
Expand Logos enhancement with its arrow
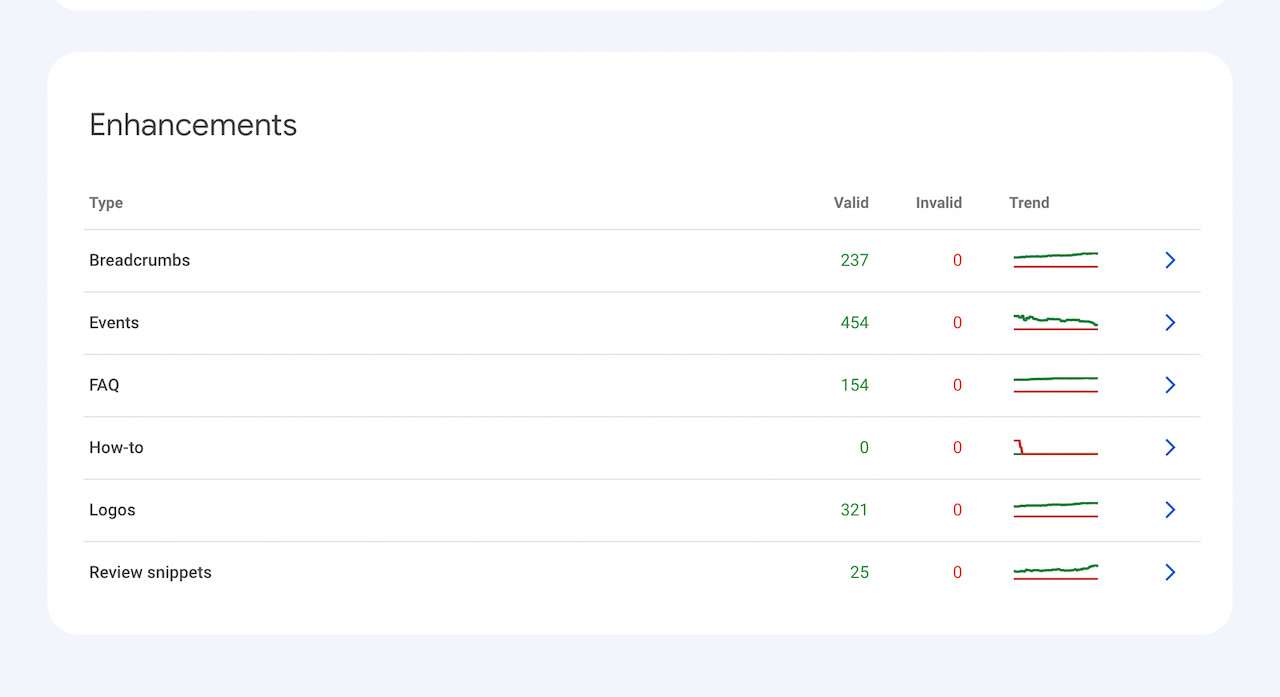[x=1170, y=510]
